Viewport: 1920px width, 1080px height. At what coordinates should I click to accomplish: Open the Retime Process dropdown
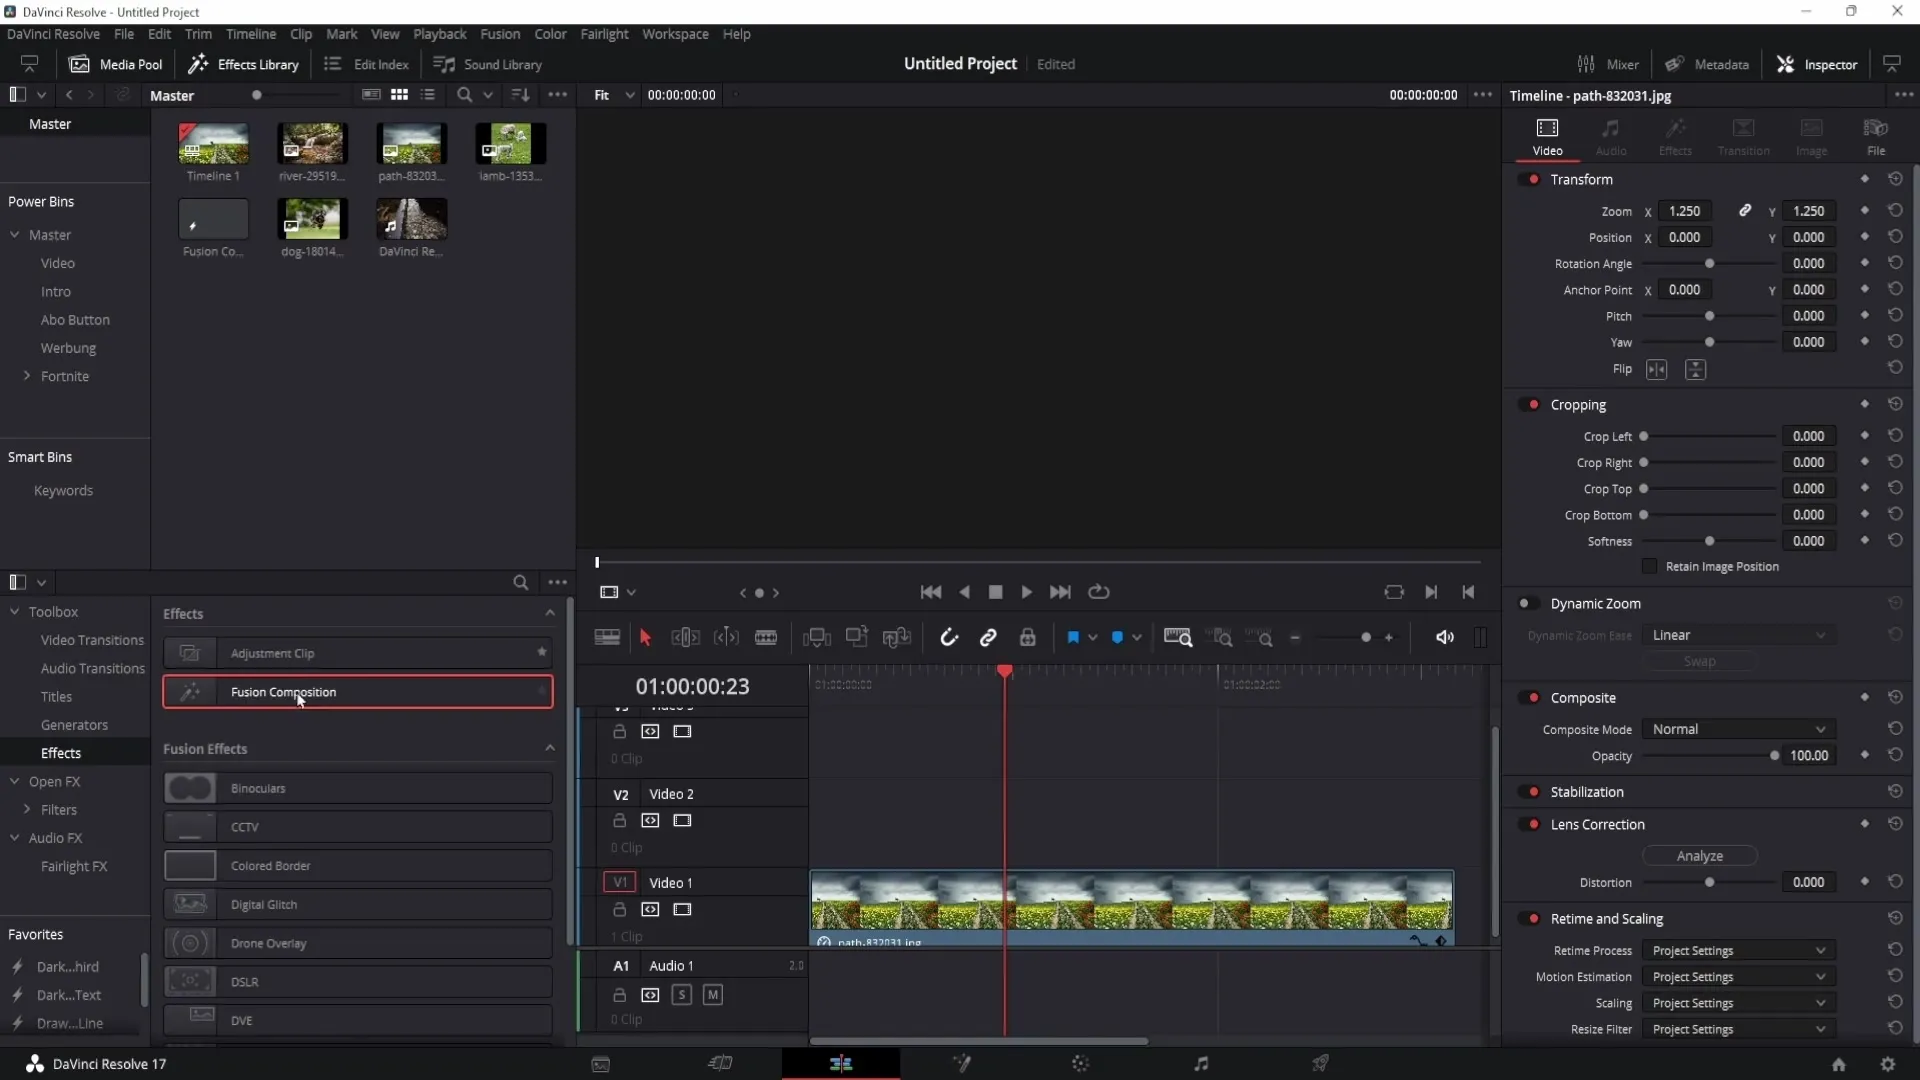(x=1739, y=951)
